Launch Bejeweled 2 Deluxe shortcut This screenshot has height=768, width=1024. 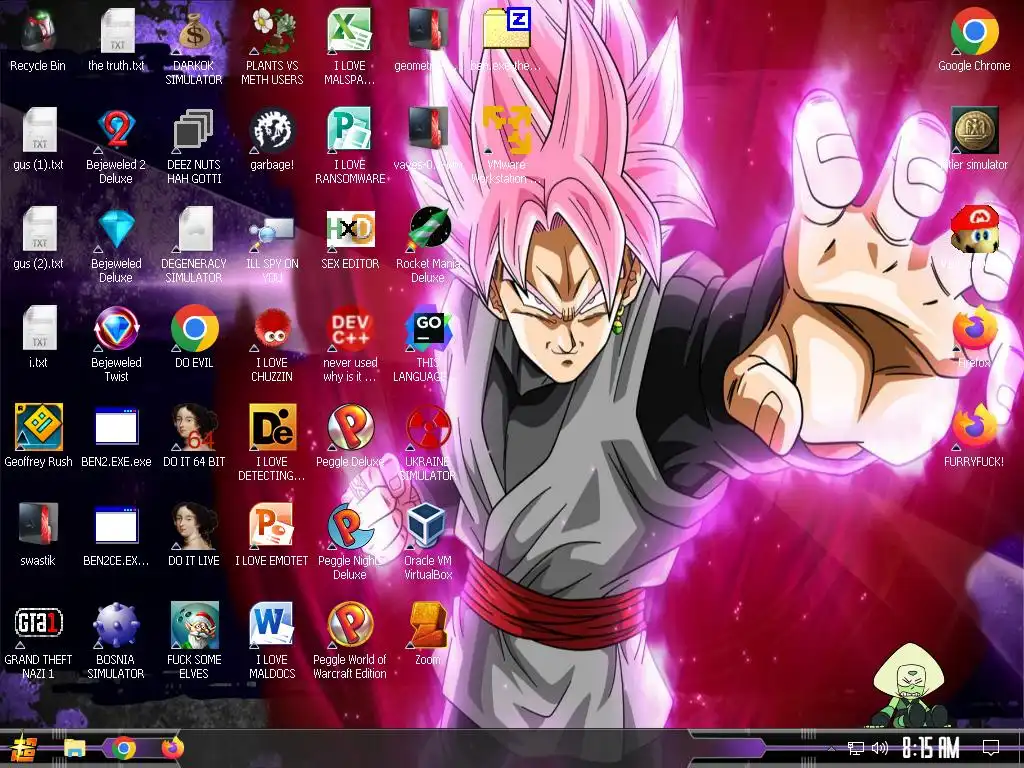pos(116,146)
